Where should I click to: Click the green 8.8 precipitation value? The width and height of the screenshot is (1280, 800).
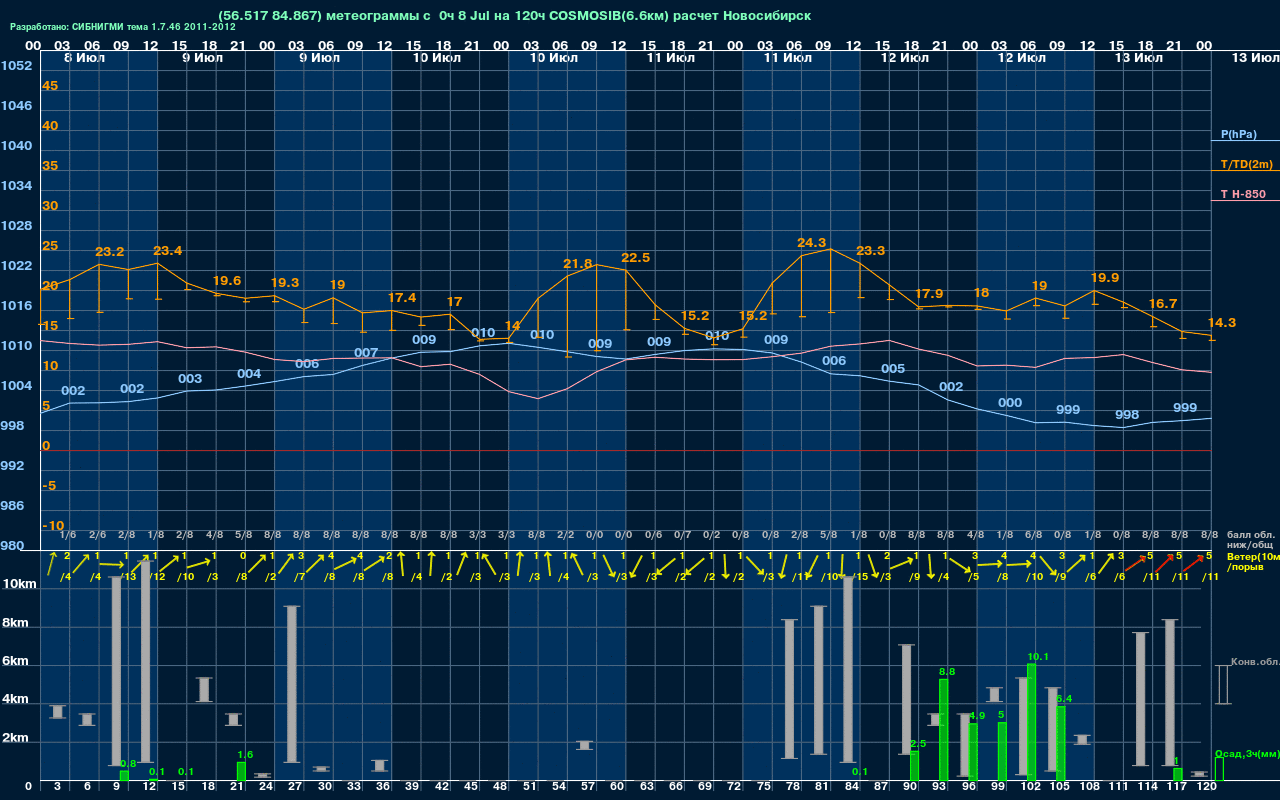pyautogui.click(x=948, y=672)
